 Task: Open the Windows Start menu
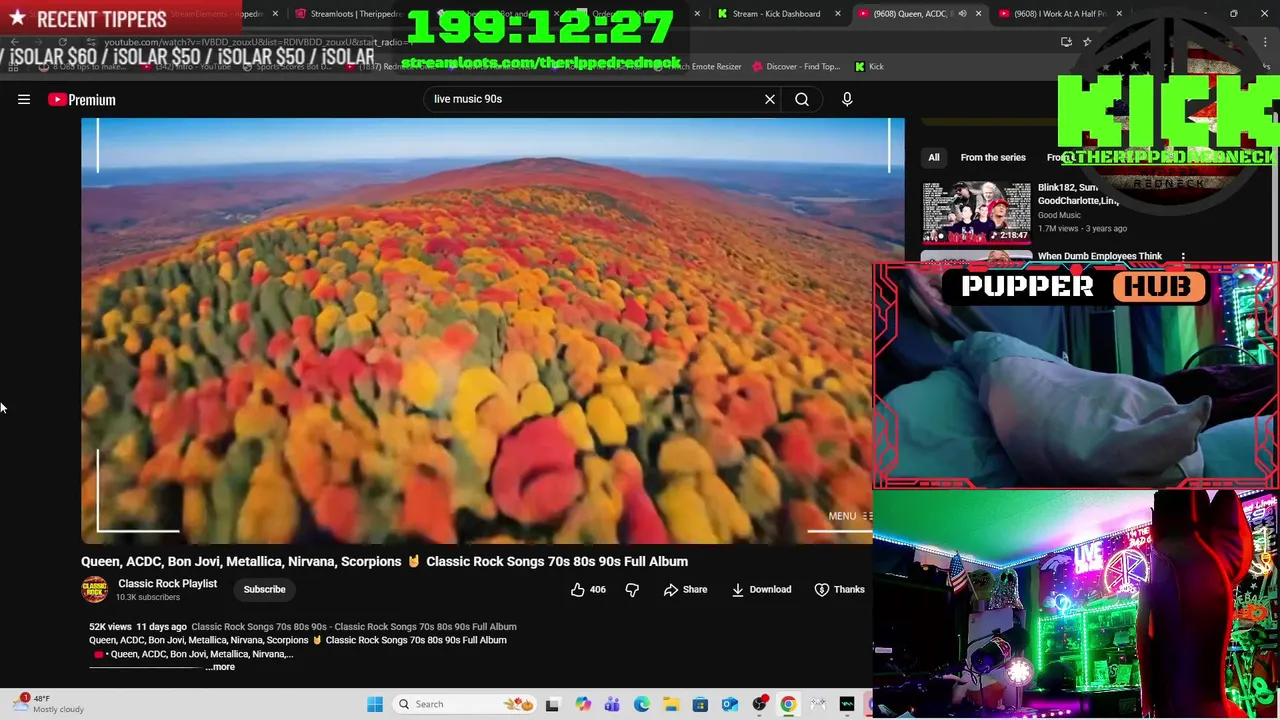tap(375, 704)
